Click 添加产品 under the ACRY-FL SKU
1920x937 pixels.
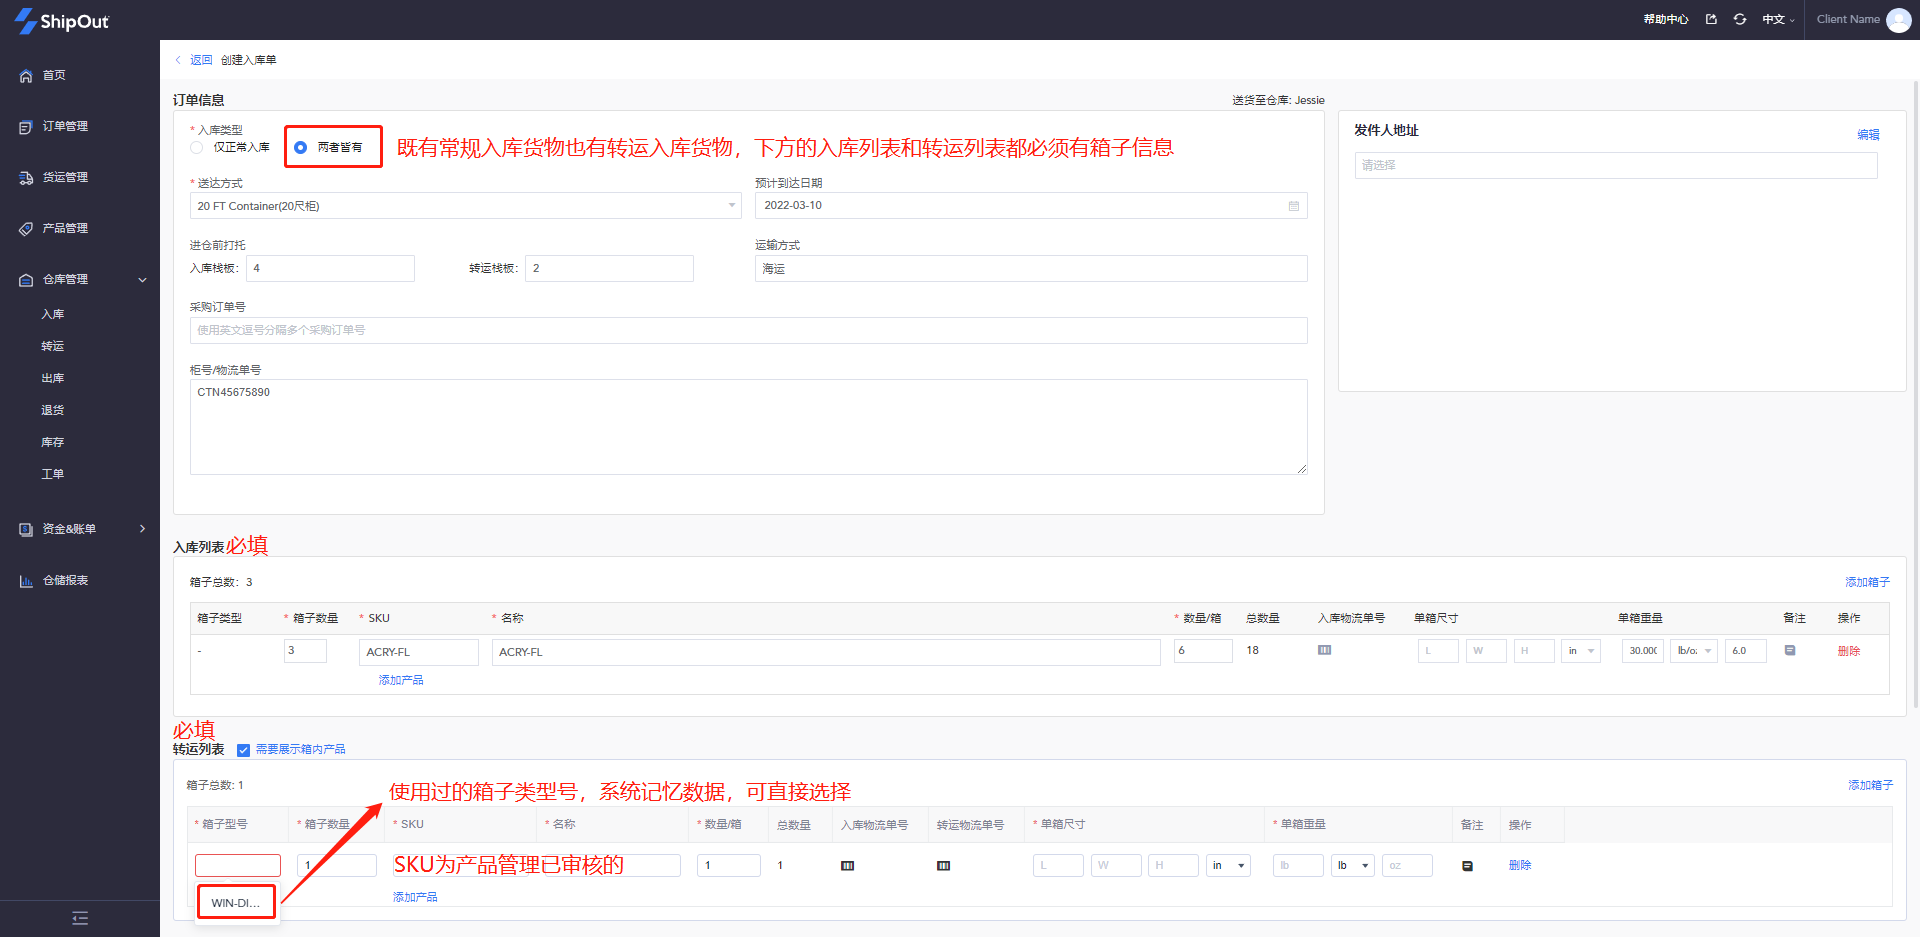coord(401,681)
